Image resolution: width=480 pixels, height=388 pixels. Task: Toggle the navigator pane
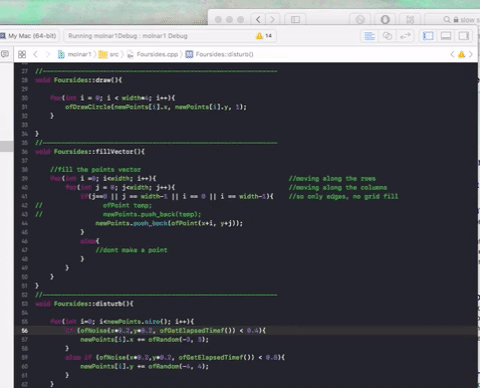point(428,36)
